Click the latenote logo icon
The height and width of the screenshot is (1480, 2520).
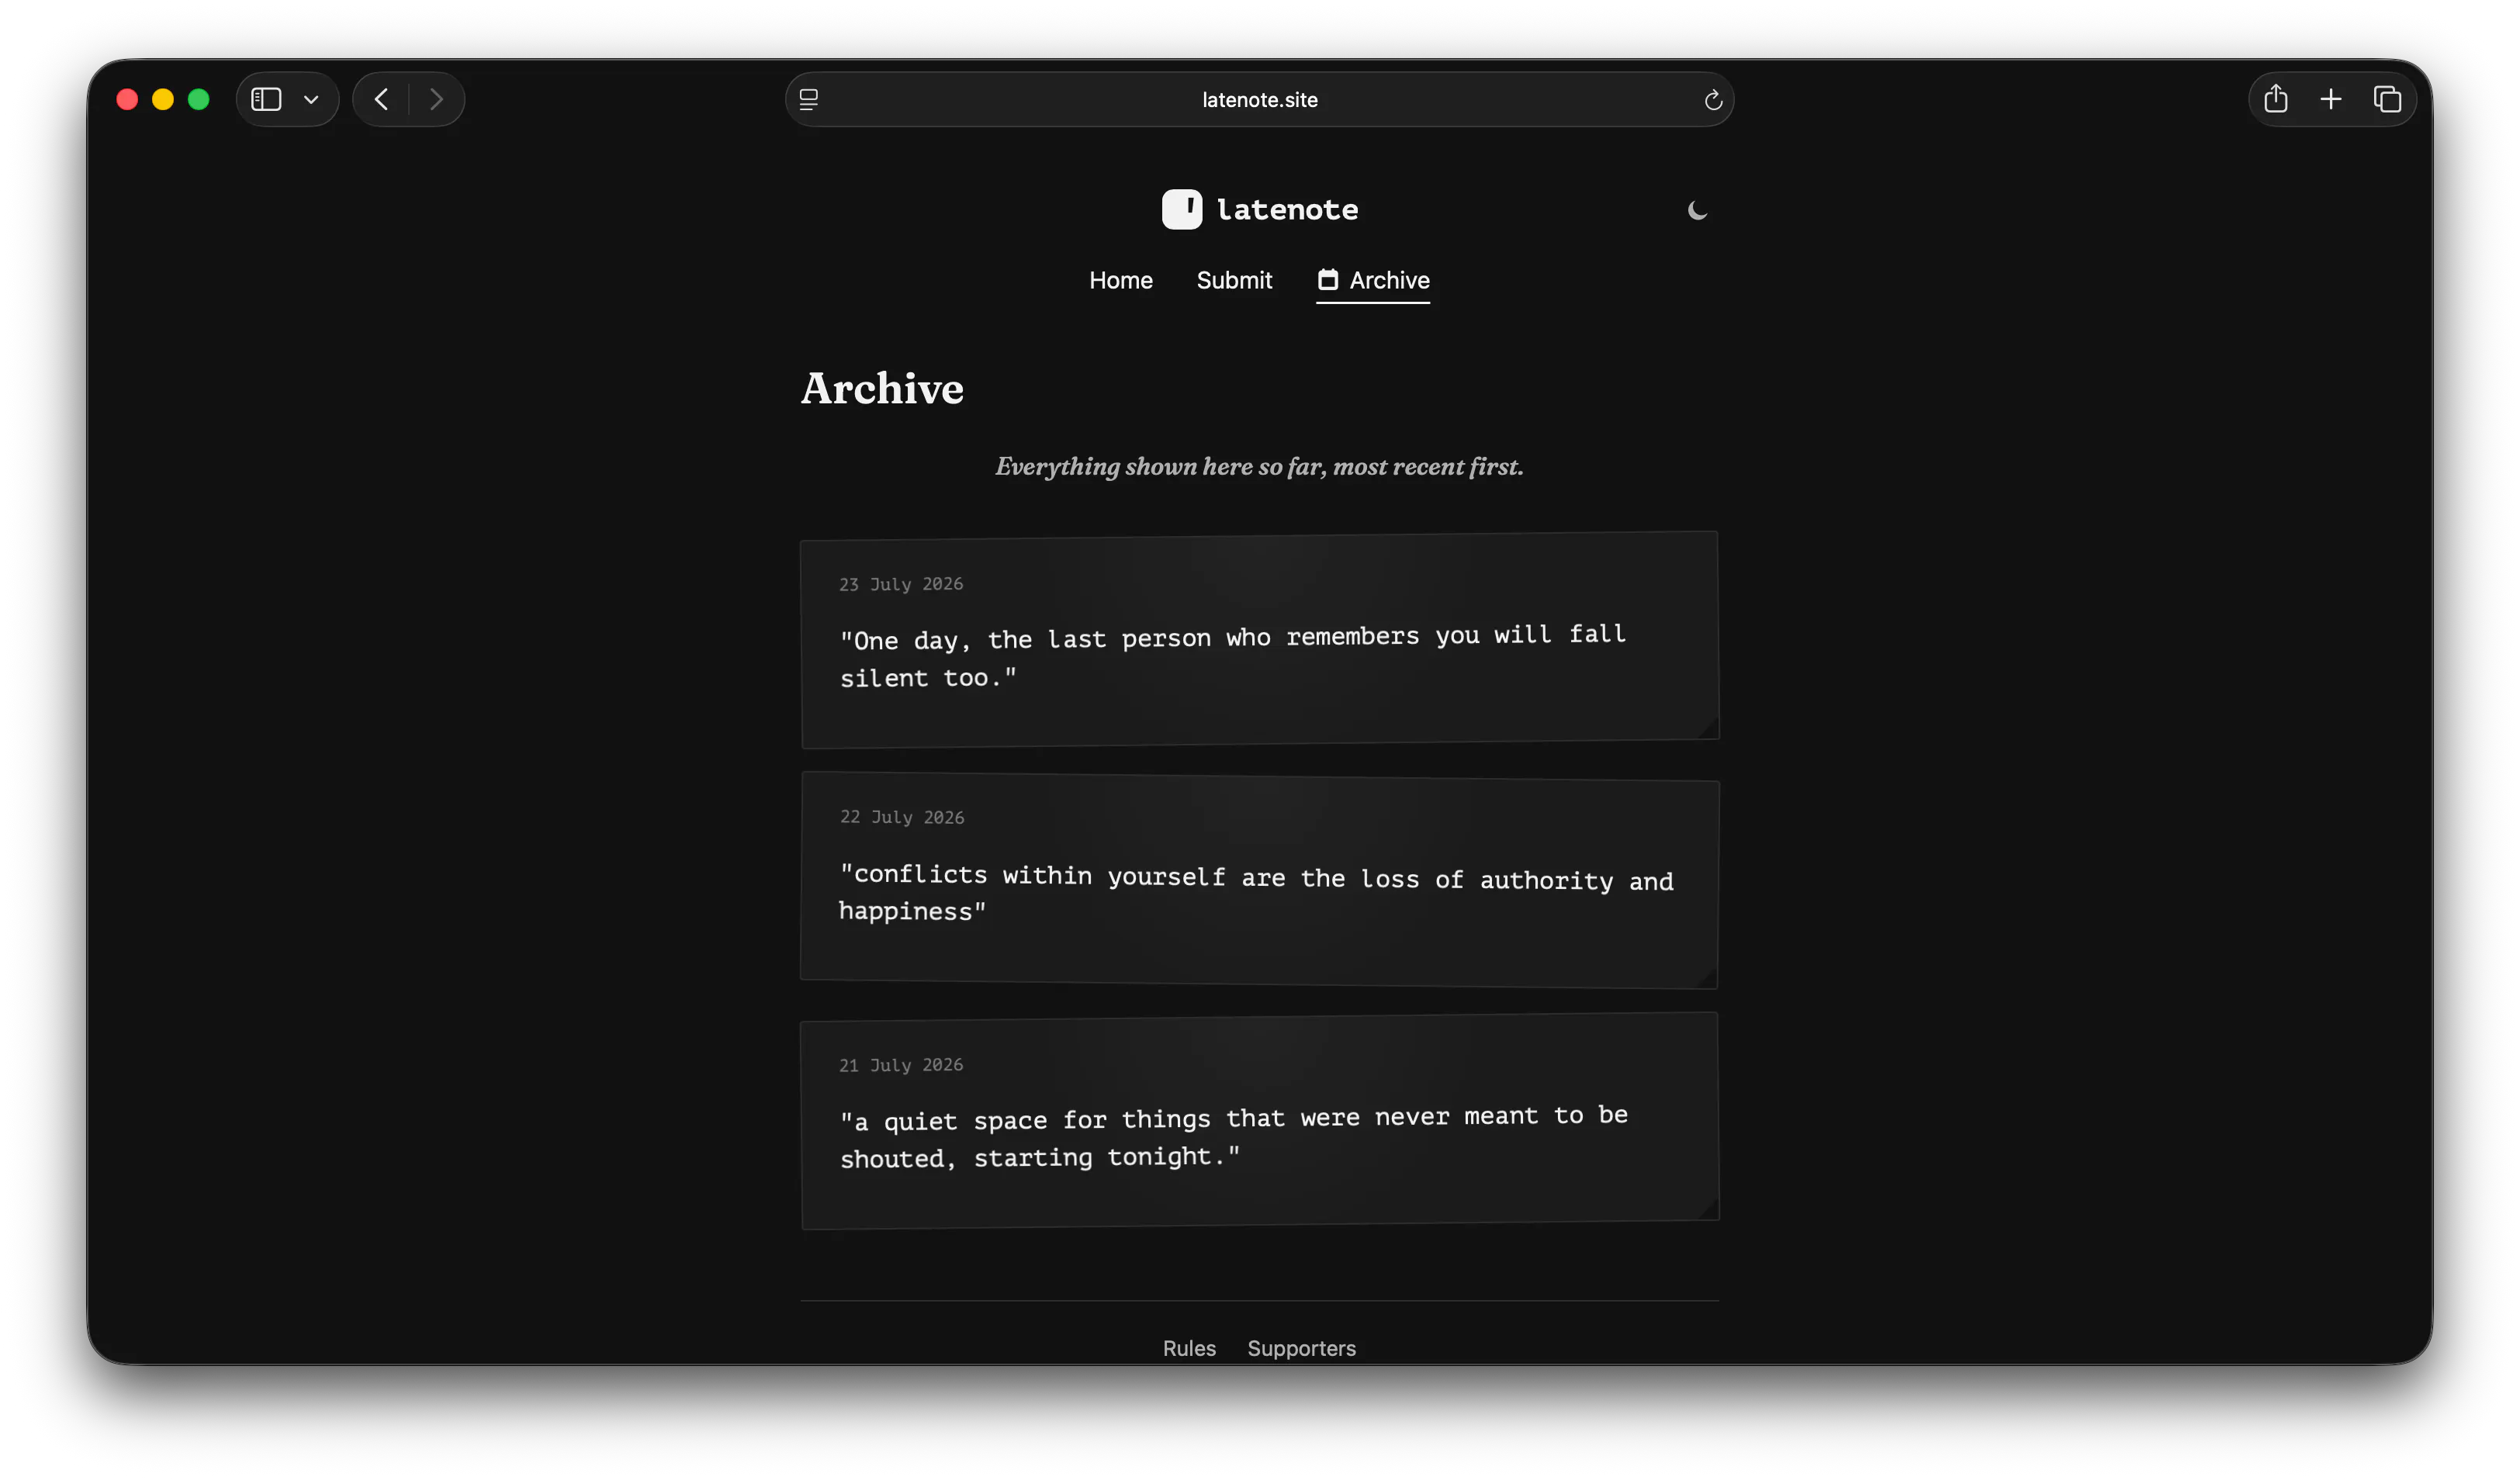pos(1182,209)
